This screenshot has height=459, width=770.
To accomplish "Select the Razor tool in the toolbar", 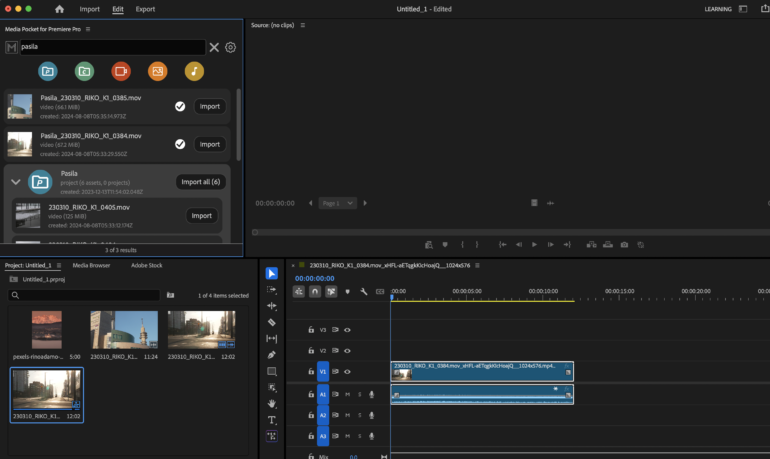I will coord(272,322).
